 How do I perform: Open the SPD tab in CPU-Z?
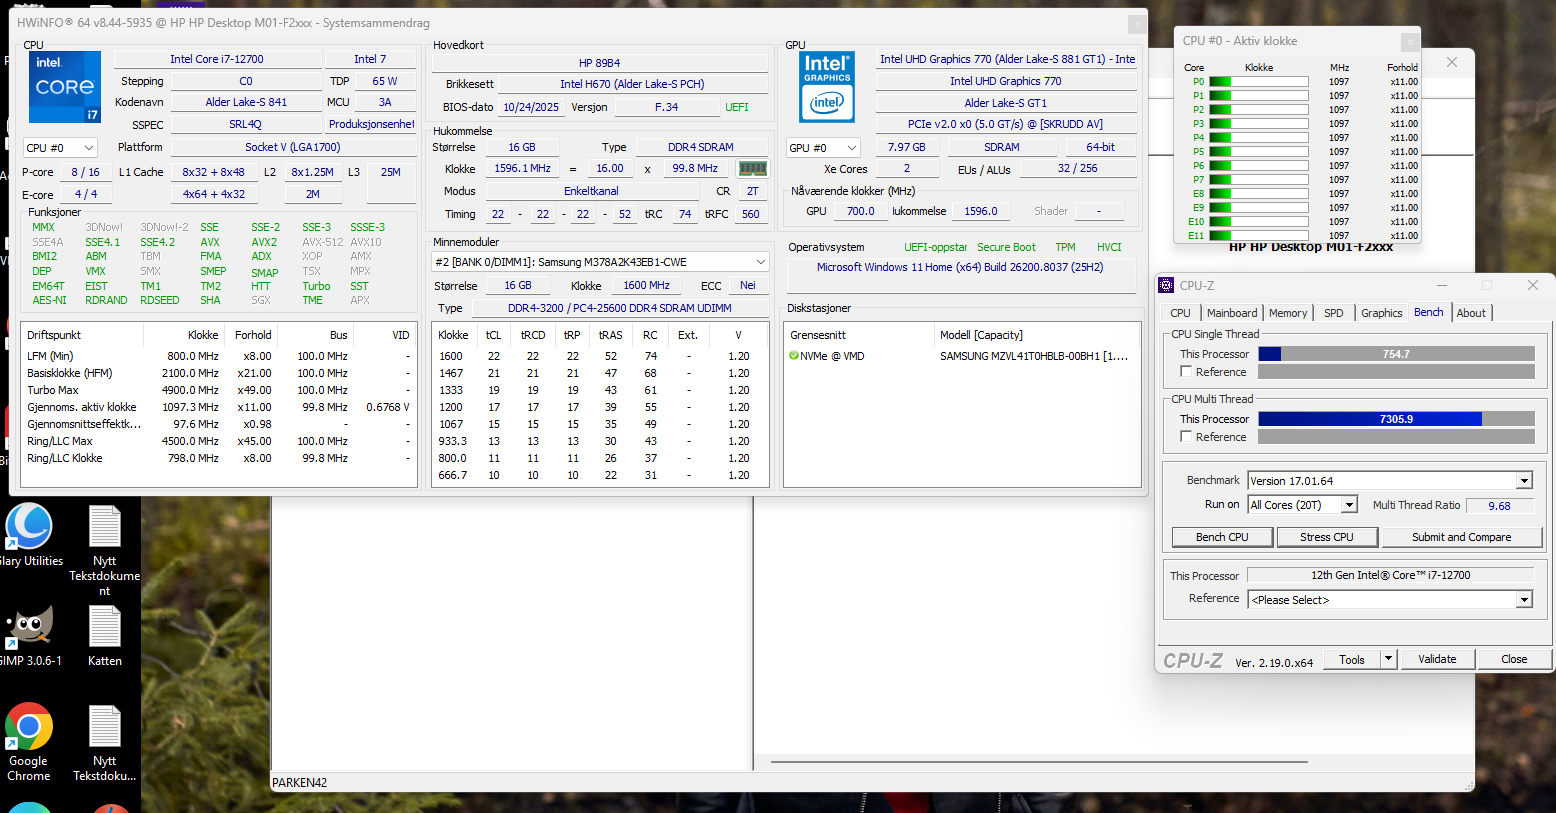click(1333, 313)
